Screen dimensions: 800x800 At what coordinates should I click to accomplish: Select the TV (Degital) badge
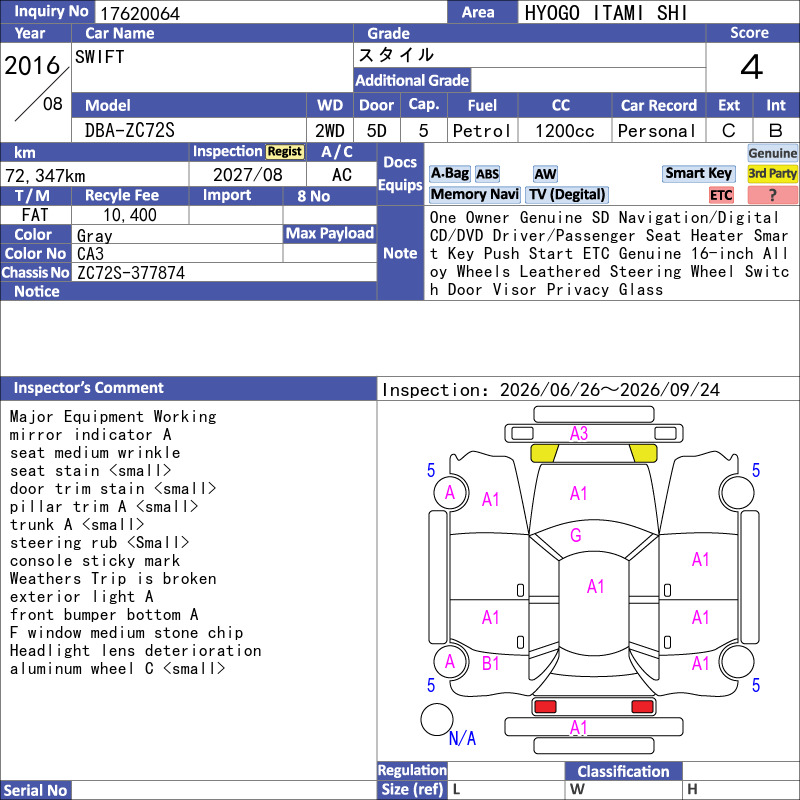point(567,194)
